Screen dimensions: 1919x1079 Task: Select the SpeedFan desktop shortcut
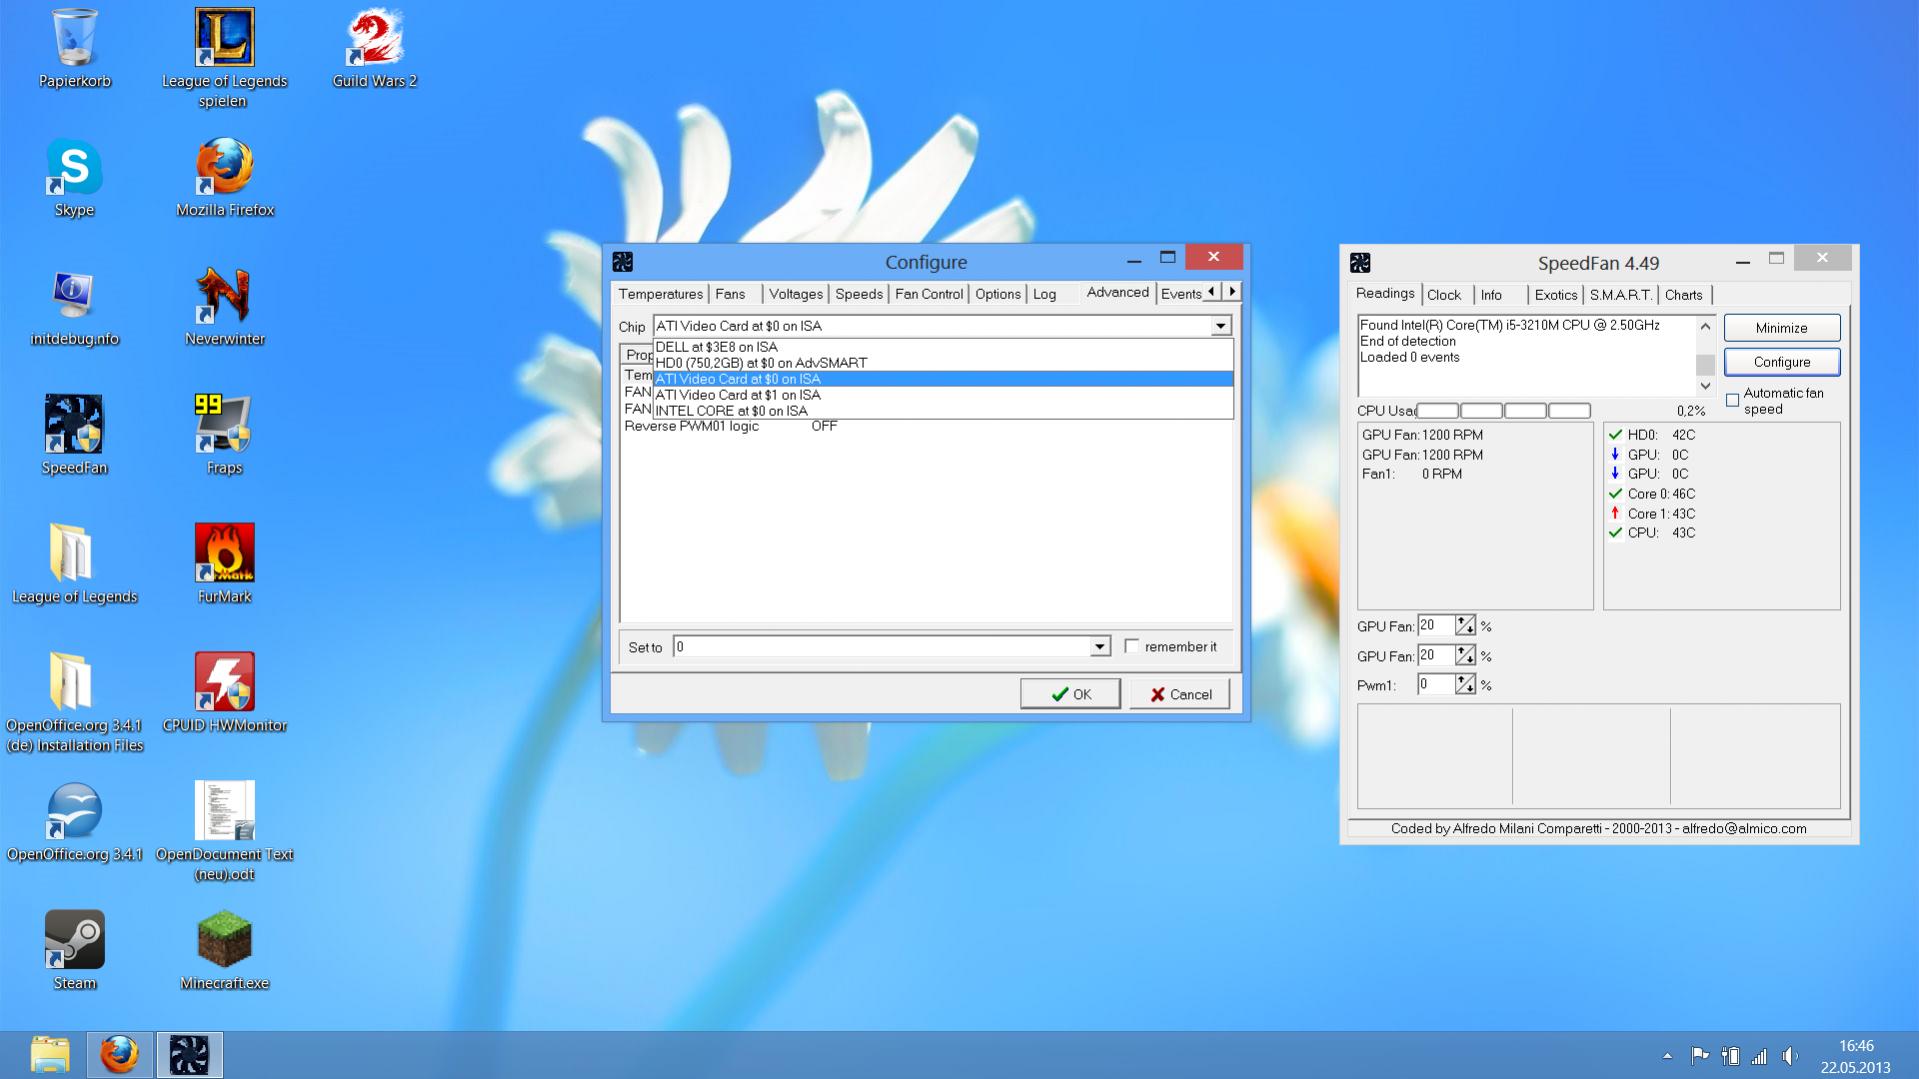point(74,436)
